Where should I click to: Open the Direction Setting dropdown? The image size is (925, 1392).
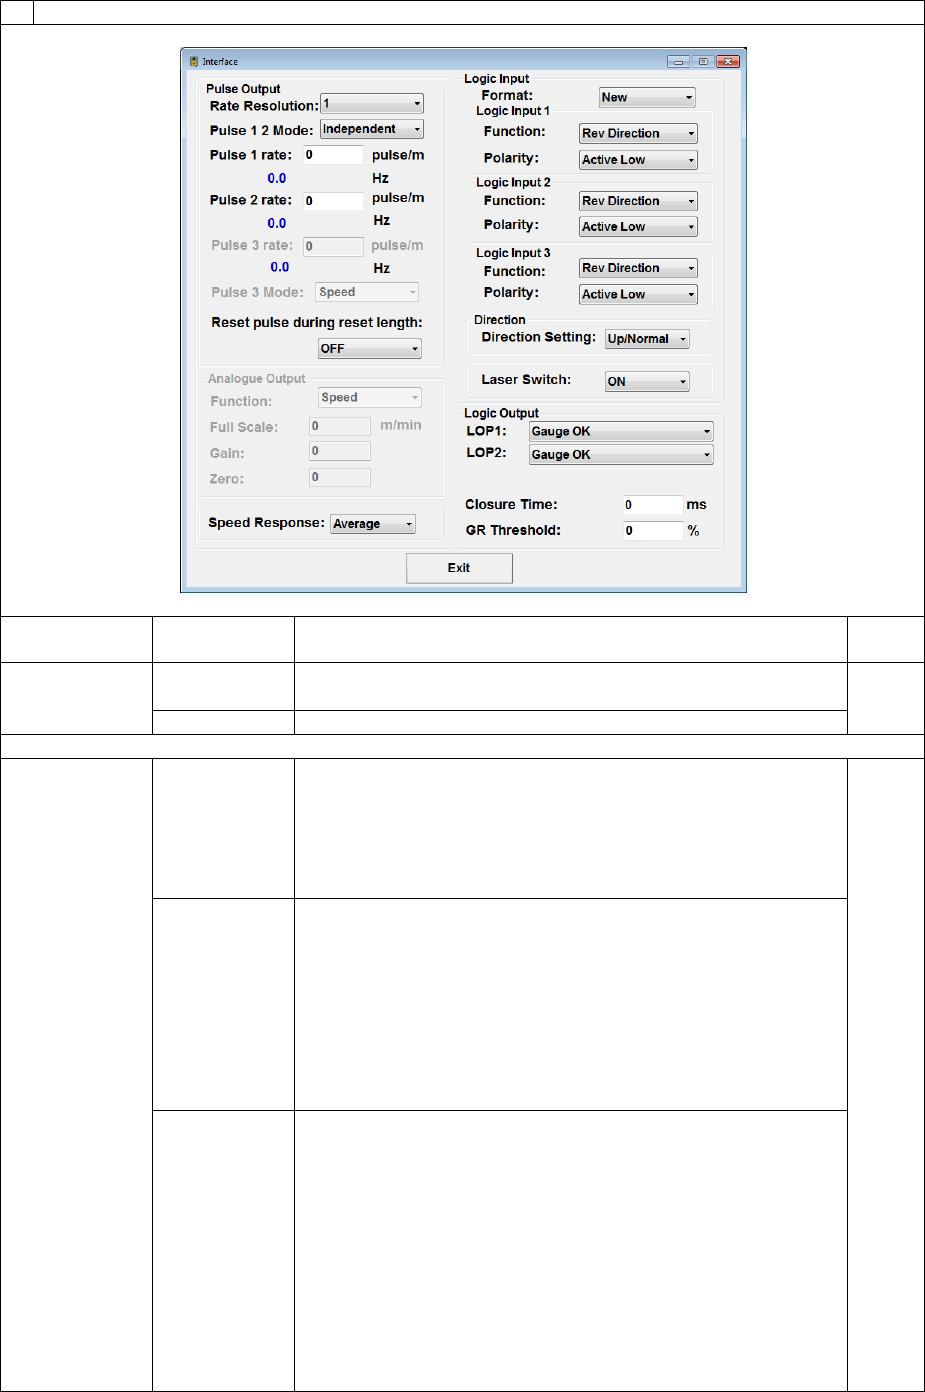point(647,339)
